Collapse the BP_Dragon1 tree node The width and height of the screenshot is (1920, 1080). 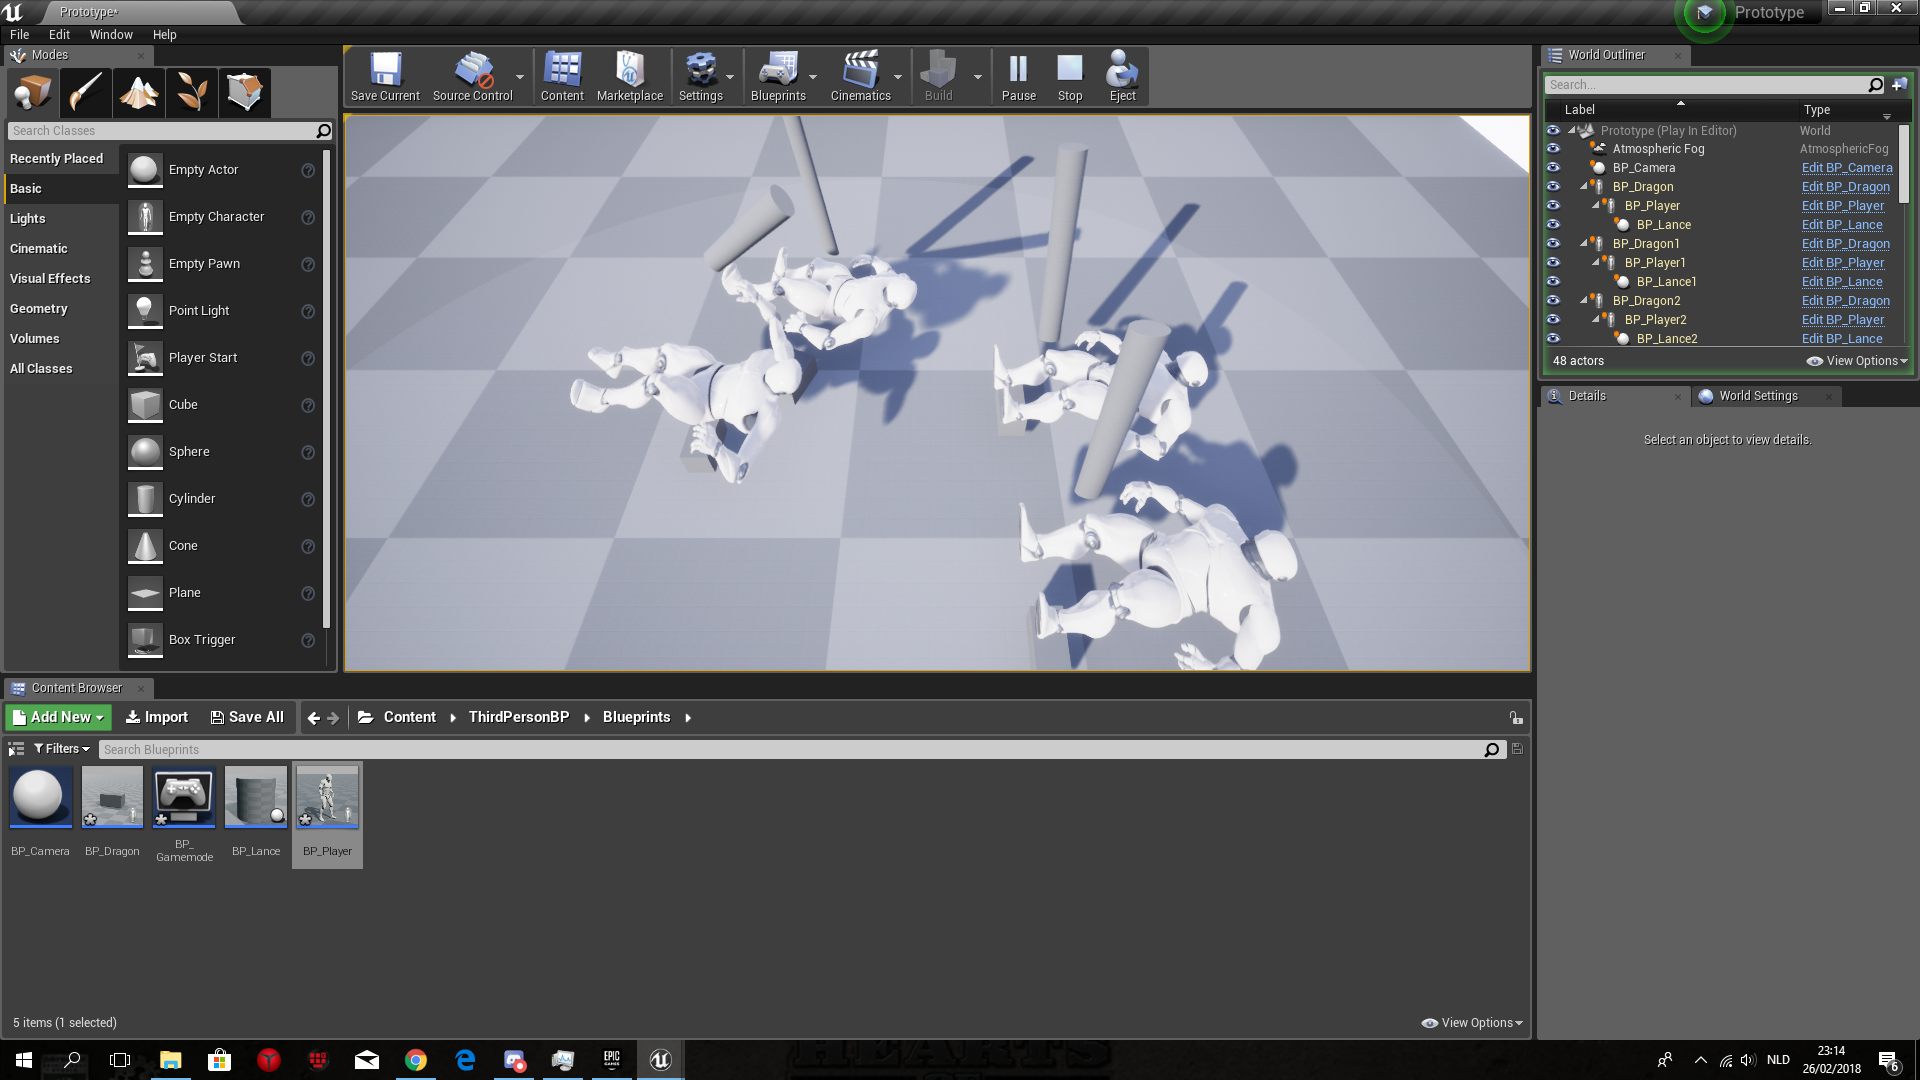[x=1584, y=244]
